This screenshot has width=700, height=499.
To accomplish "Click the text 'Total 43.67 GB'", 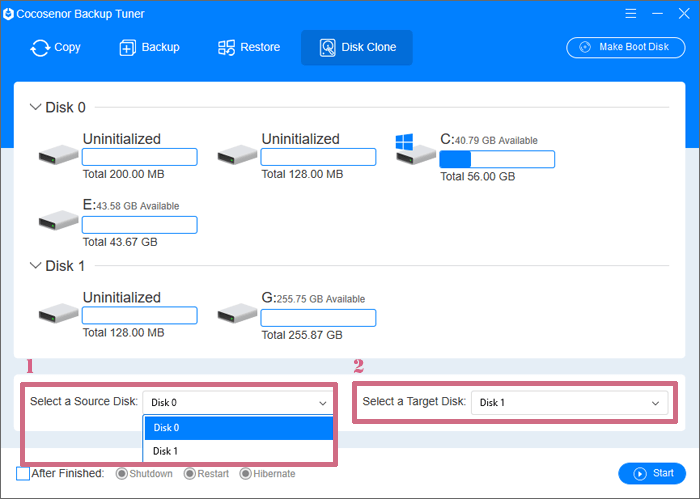I will point(120,242).
